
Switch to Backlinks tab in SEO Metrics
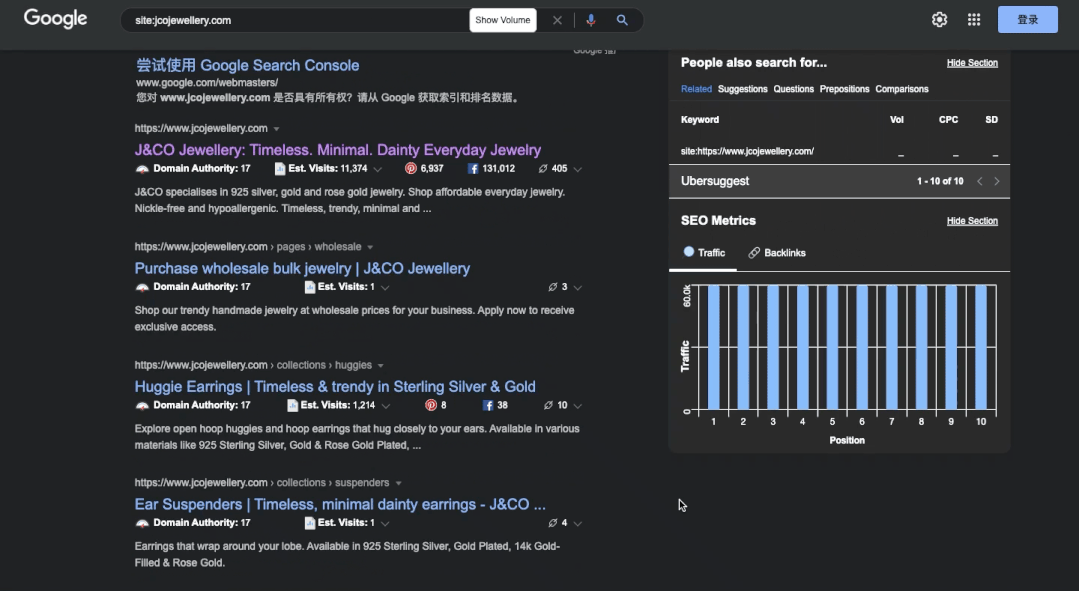[x=777, y=253]
